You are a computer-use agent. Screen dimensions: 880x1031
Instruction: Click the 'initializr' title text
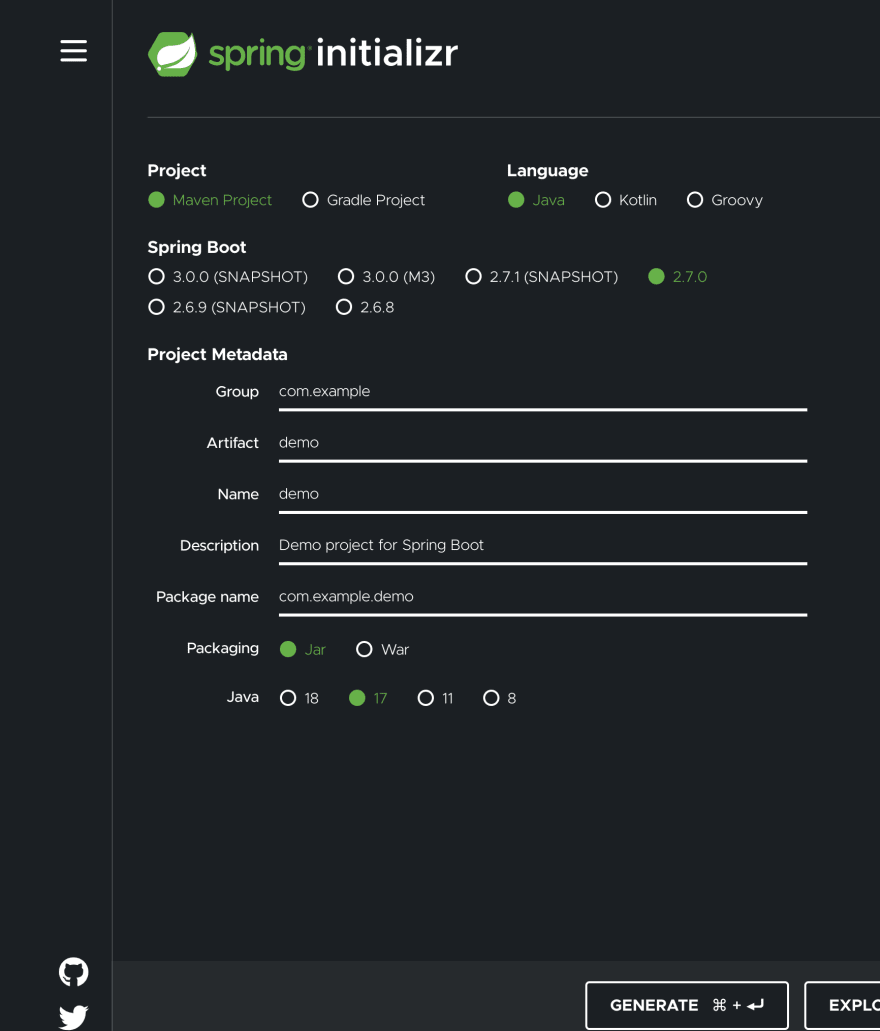click(x=387, y=53)
